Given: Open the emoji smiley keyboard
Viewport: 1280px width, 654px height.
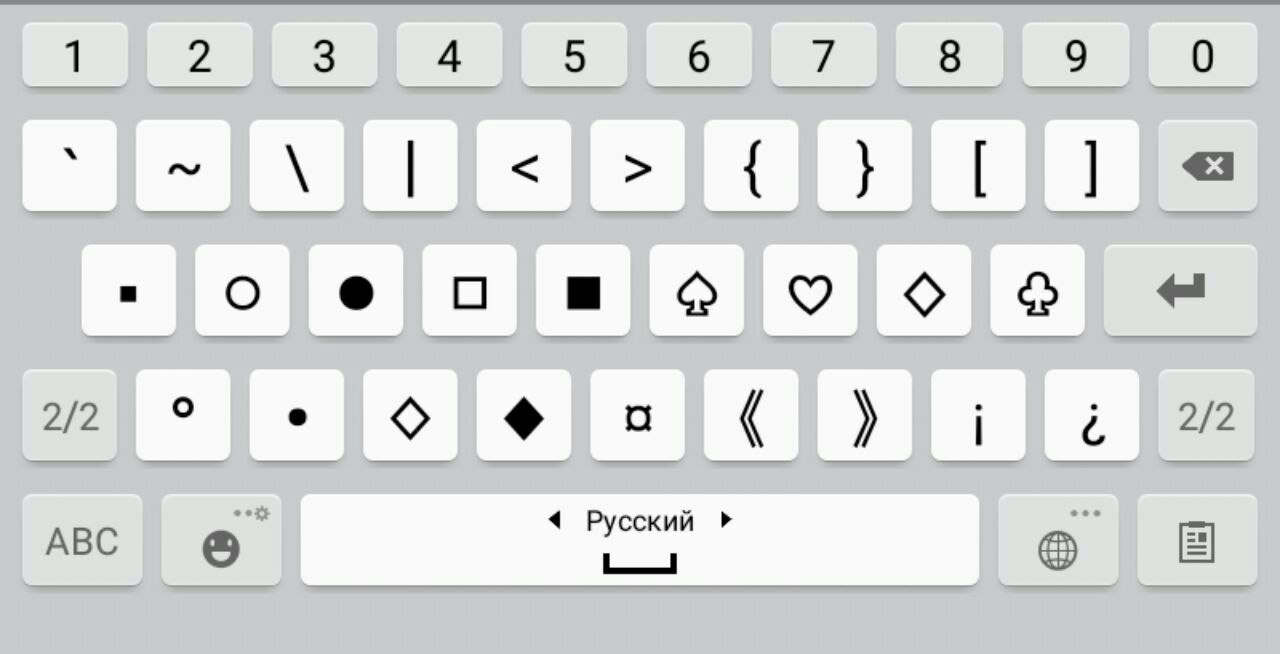Looking at the screenshot, I should 221,540.
